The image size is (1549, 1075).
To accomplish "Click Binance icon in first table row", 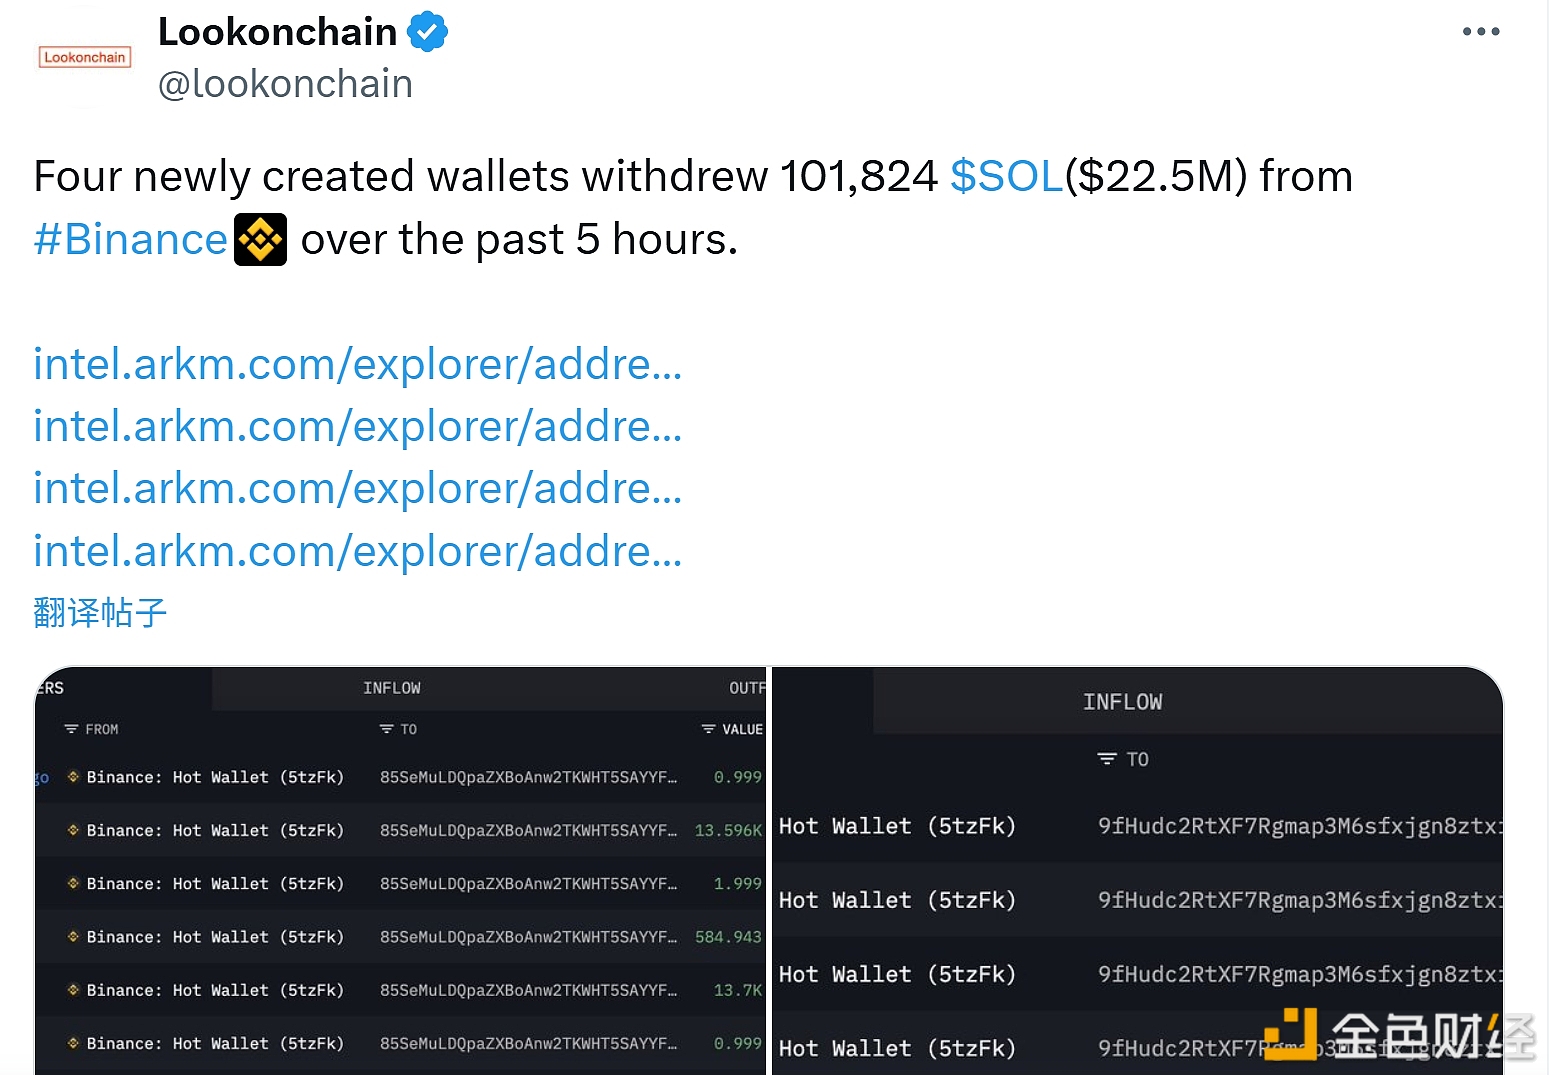I will pyautogui.click(x=73, y=776).
